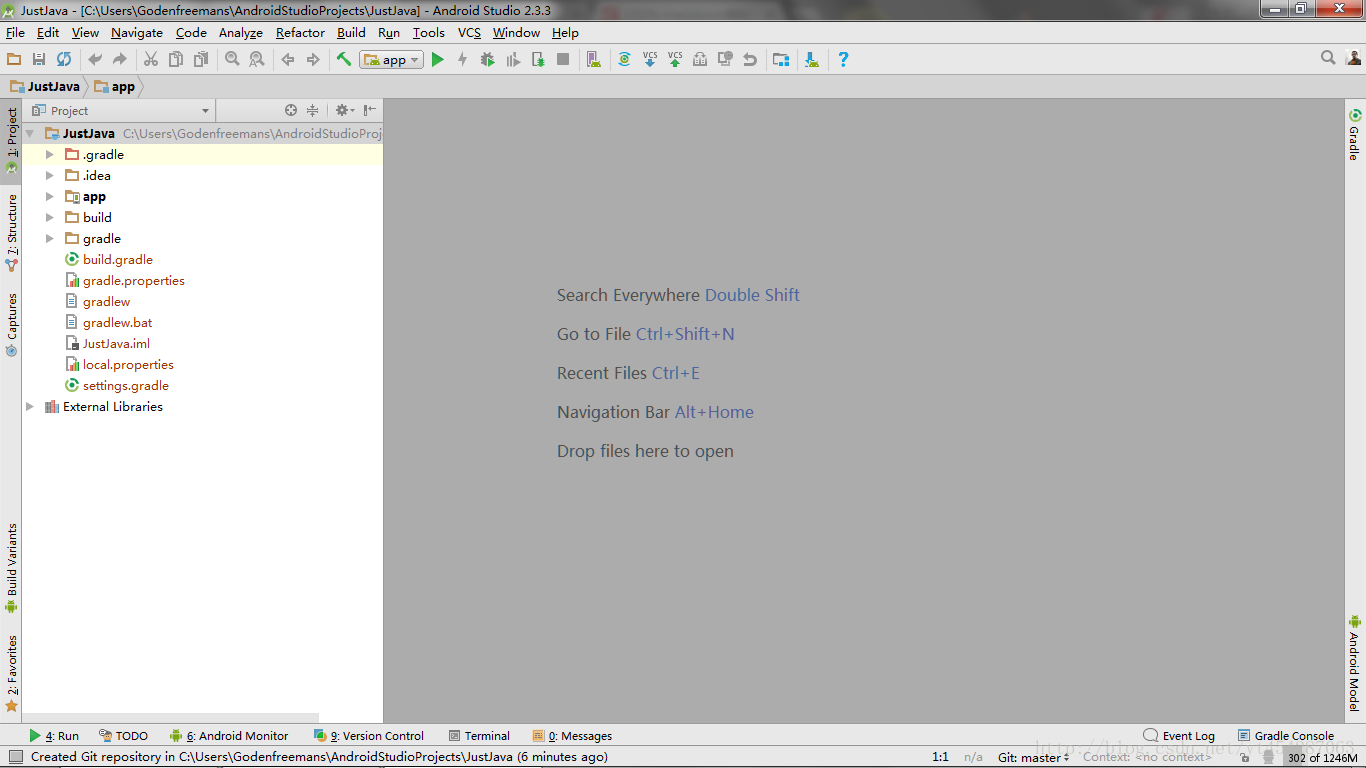Click Scroll from Source target icon

click(x=291, y=111)
